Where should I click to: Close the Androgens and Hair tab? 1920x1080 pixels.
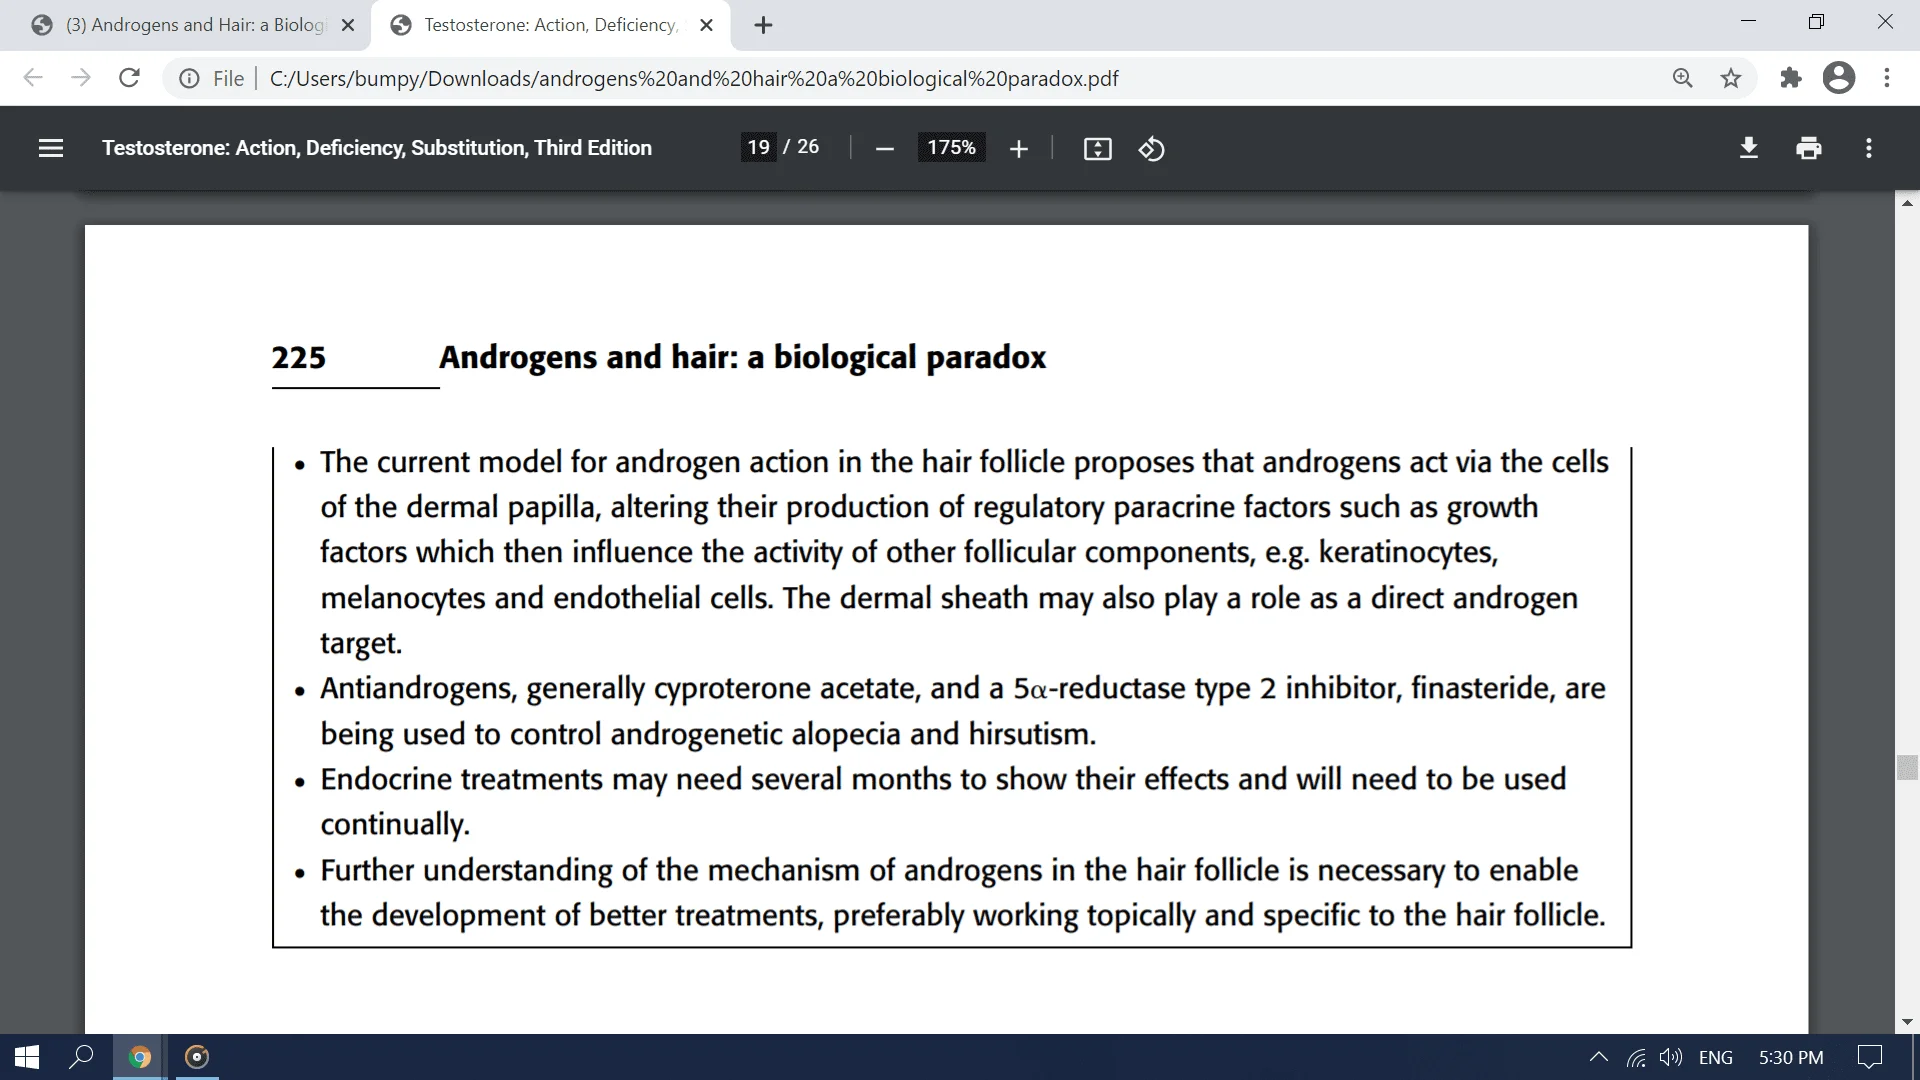(x=347, y=25)
